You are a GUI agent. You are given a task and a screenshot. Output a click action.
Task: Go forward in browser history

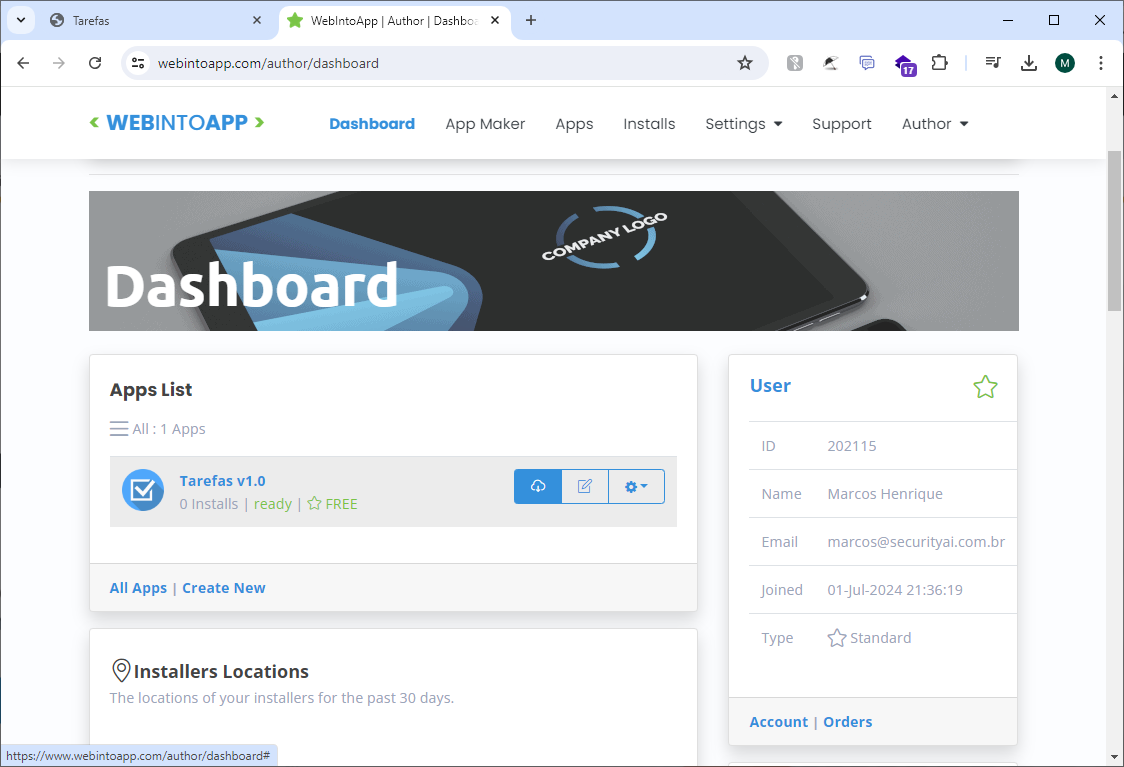tap(59, 63)
